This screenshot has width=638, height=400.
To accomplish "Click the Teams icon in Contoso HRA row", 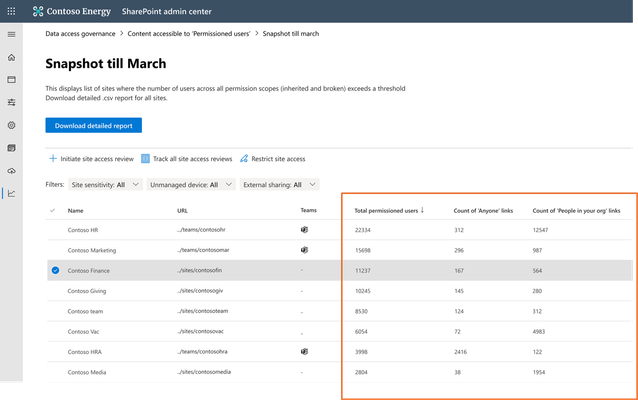I will [x=304, y=352].
